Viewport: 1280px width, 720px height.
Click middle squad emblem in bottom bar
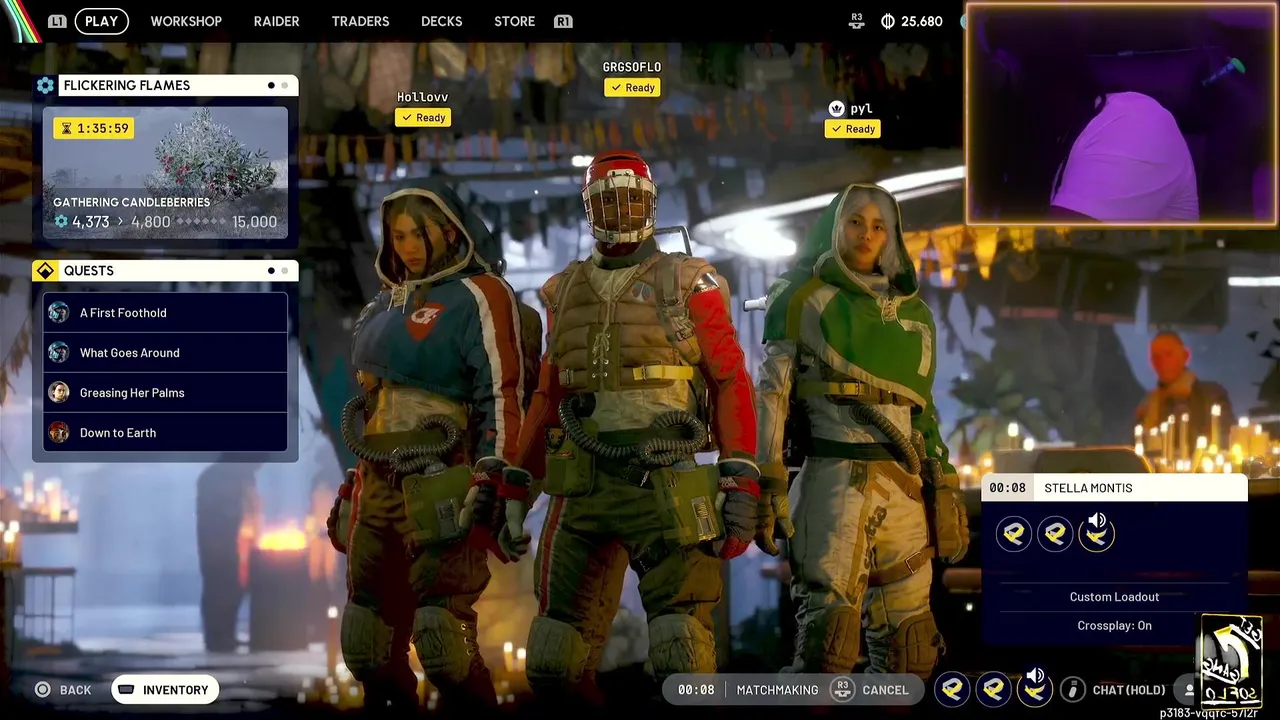993,689
